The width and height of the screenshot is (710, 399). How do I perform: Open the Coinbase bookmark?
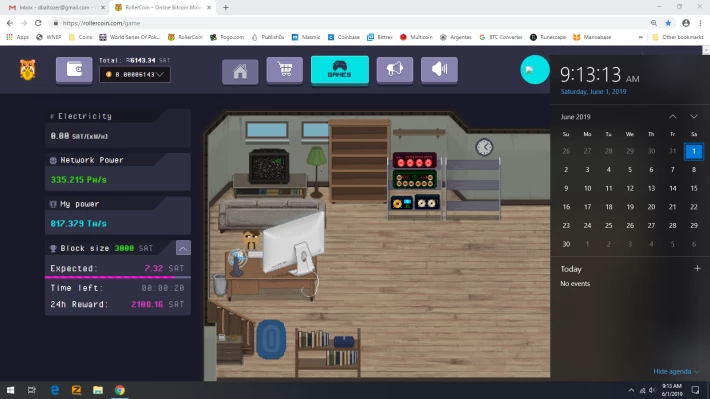coord(344,37)
